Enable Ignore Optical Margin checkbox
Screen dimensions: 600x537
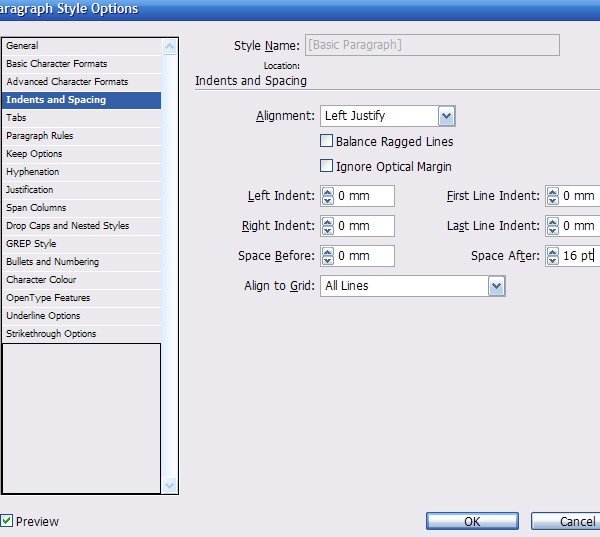[326, 166]
